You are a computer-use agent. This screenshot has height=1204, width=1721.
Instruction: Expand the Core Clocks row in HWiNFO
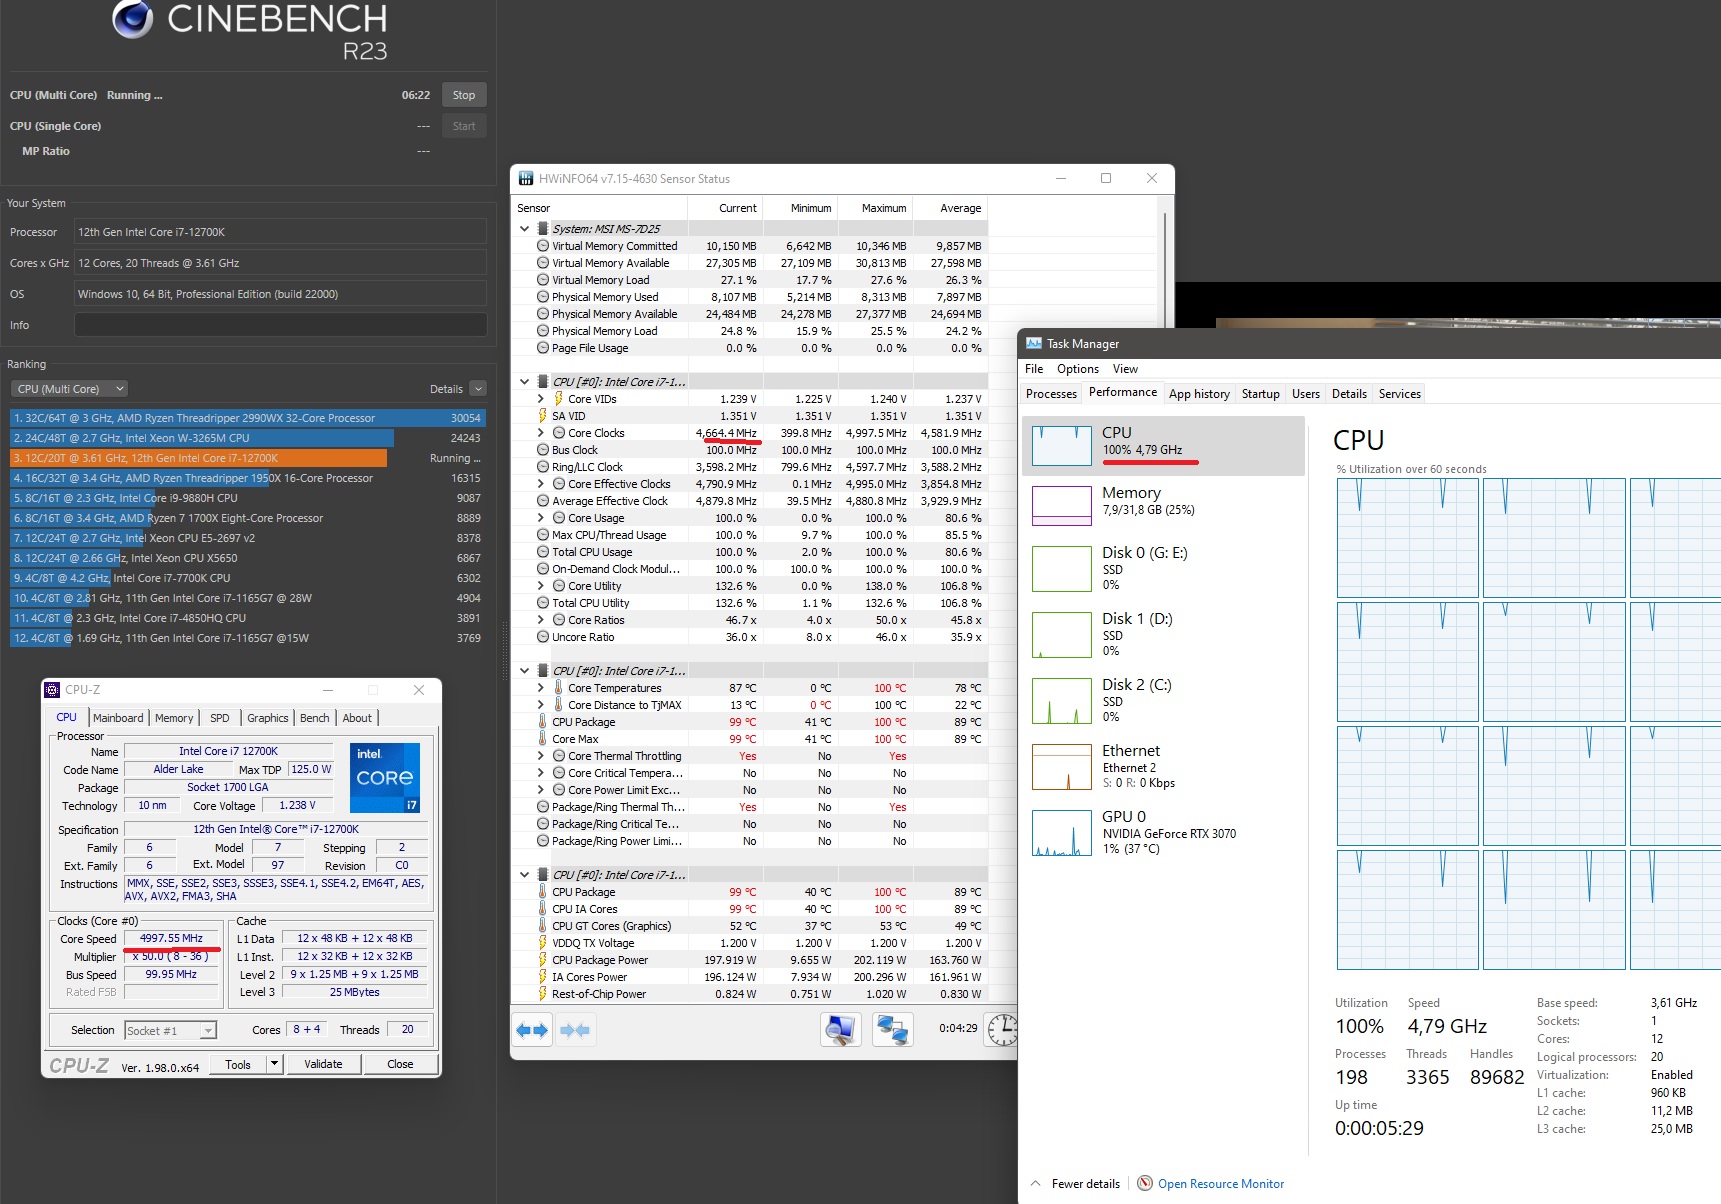tap(541, 433)
